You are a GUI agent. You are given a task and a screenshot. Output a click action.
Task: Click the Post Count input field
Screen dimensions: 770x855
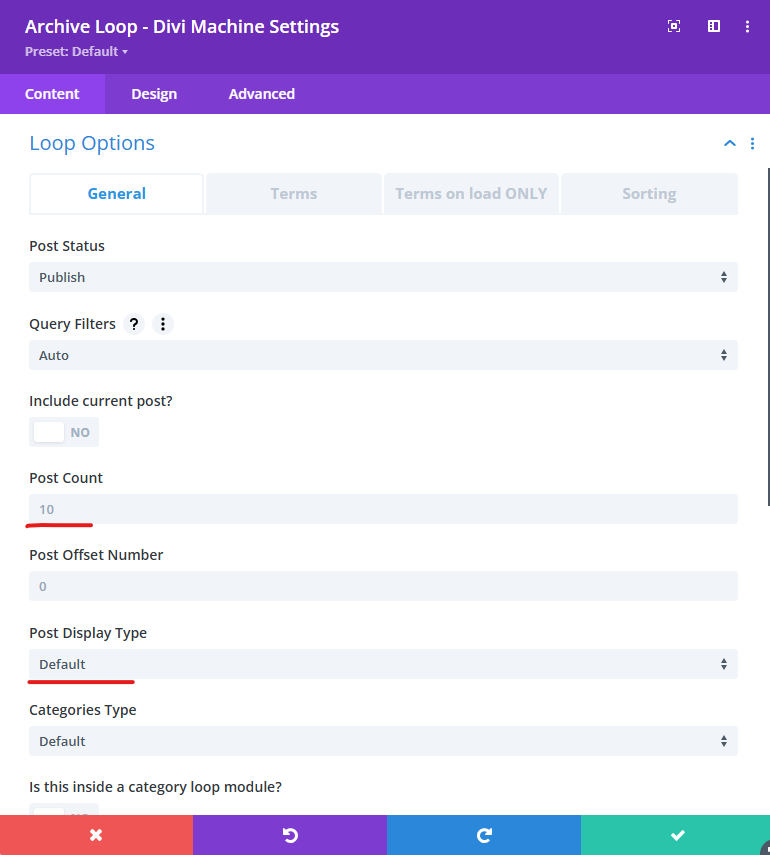(x=383, y=509)
